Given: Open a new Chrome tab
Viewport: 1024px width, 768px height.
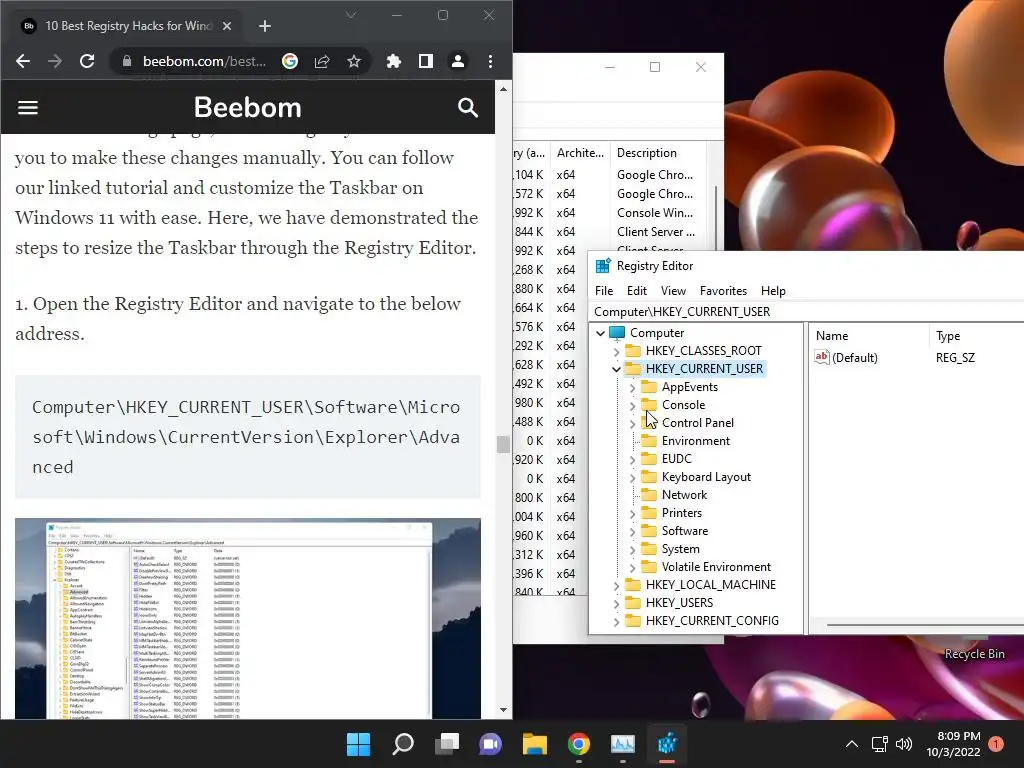Looking at the screenshot, I should point(264,26).
